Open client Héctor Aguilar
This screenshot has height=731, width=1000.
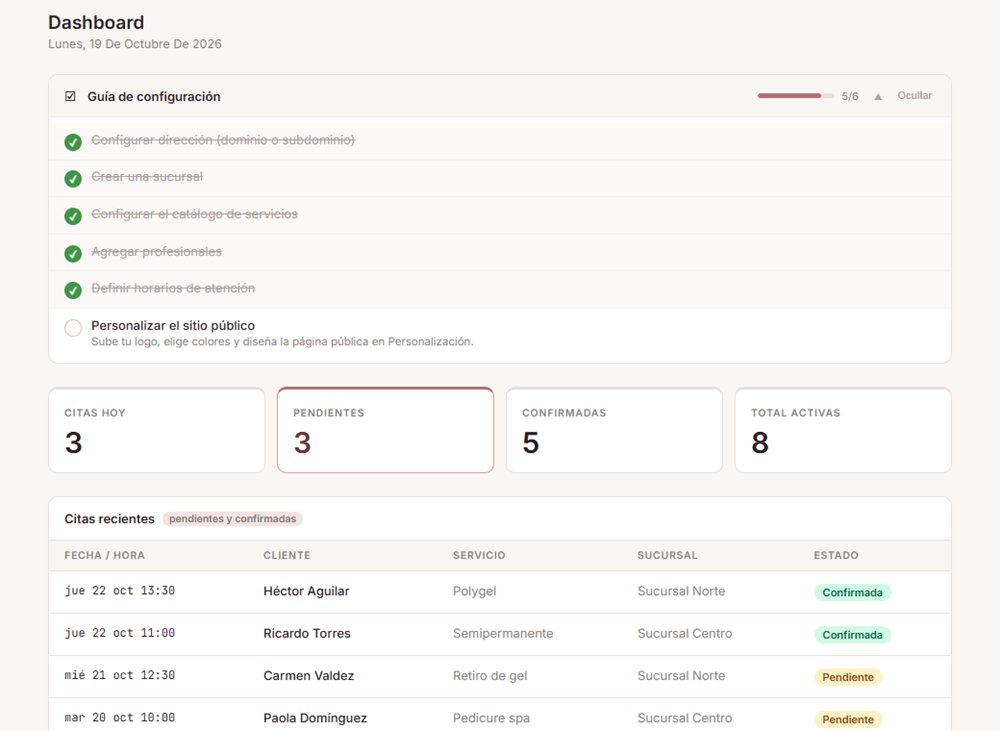306,591
